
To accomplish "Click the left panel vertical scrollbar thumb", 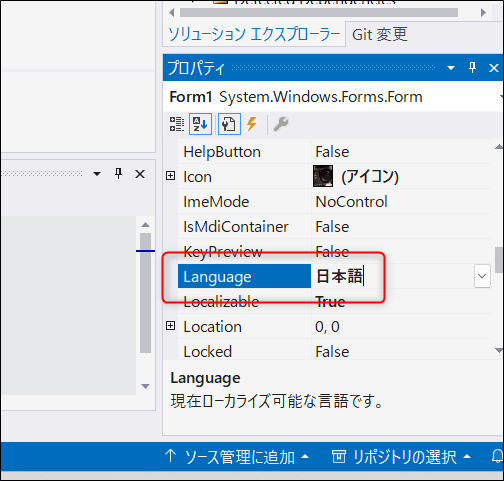I will pos(145,293).
